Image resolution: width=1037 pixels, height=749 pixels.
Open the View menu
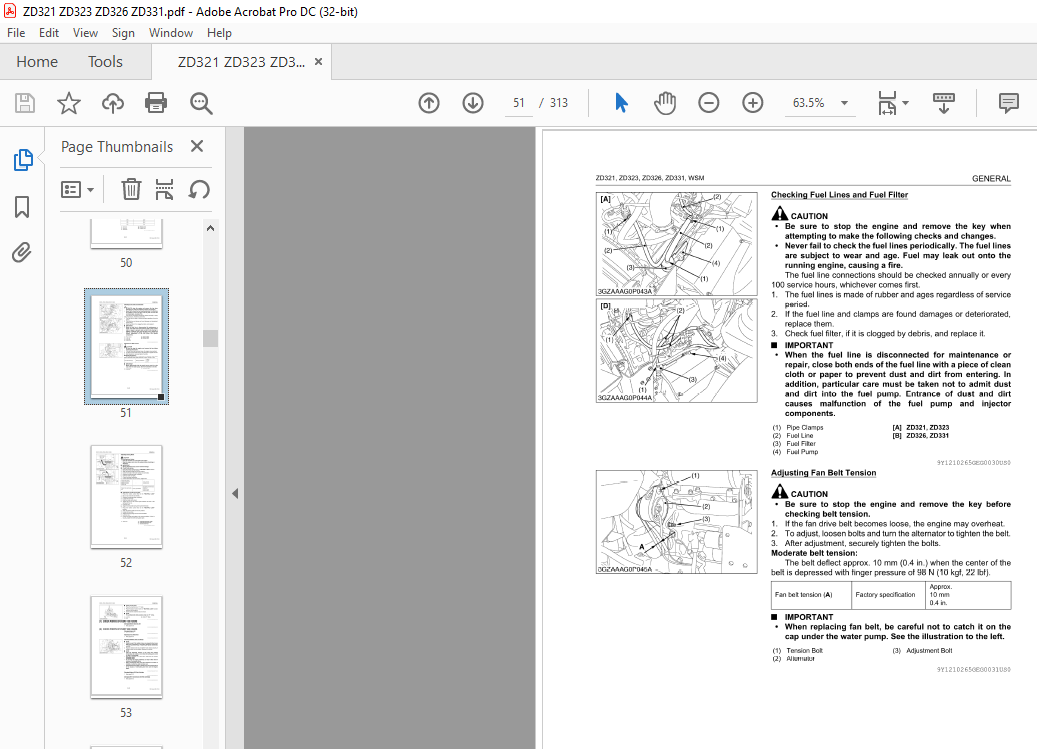[x=85, y=33]
